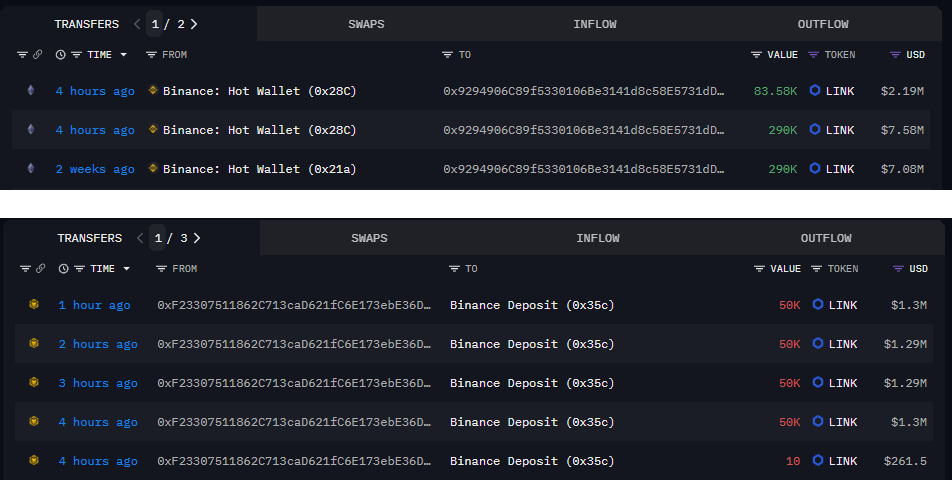The image size is (952, 480).
Task: Click chain-link icon in 1 / 2 transfers header
Action: click(38, 55)
